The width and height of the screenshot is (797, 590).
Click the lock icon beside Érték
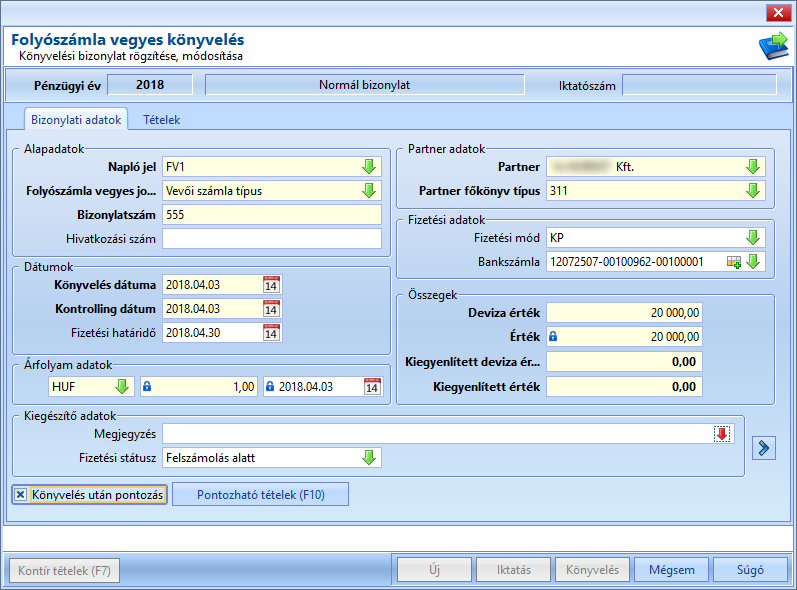point(553,336)
